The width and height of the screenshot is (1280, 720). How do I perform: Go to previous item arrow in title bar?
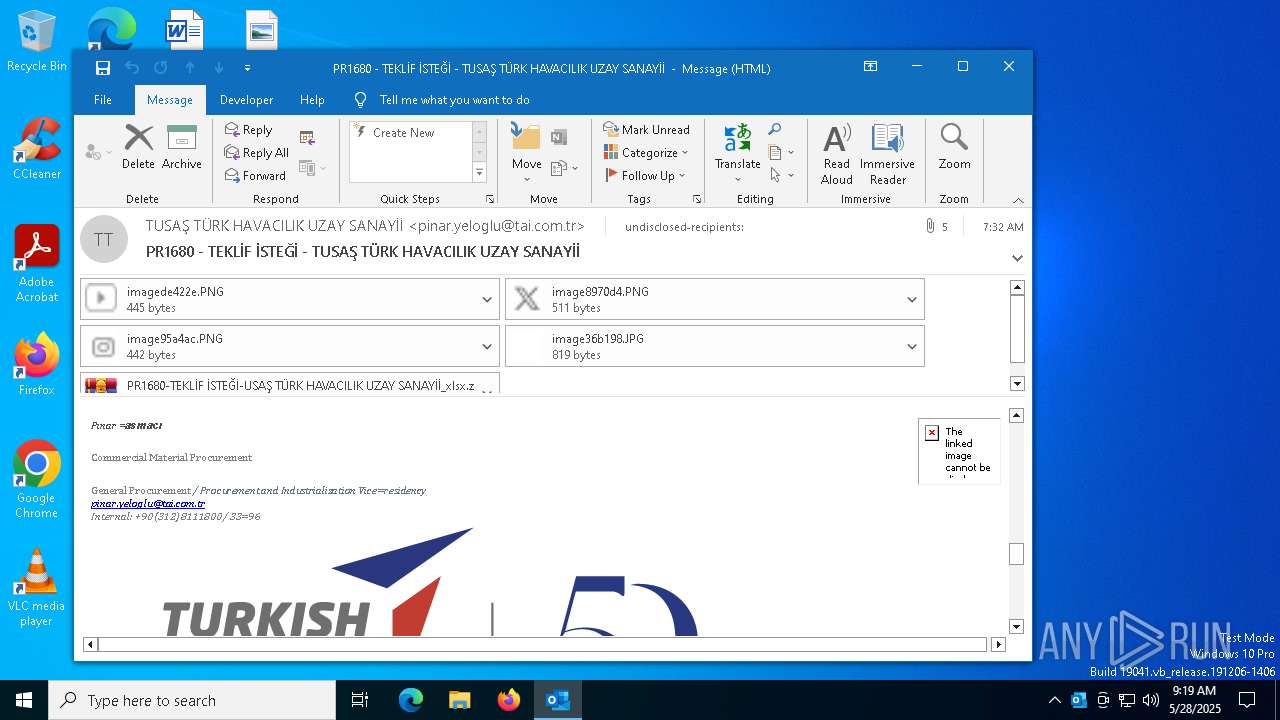[x=190, y=68]
